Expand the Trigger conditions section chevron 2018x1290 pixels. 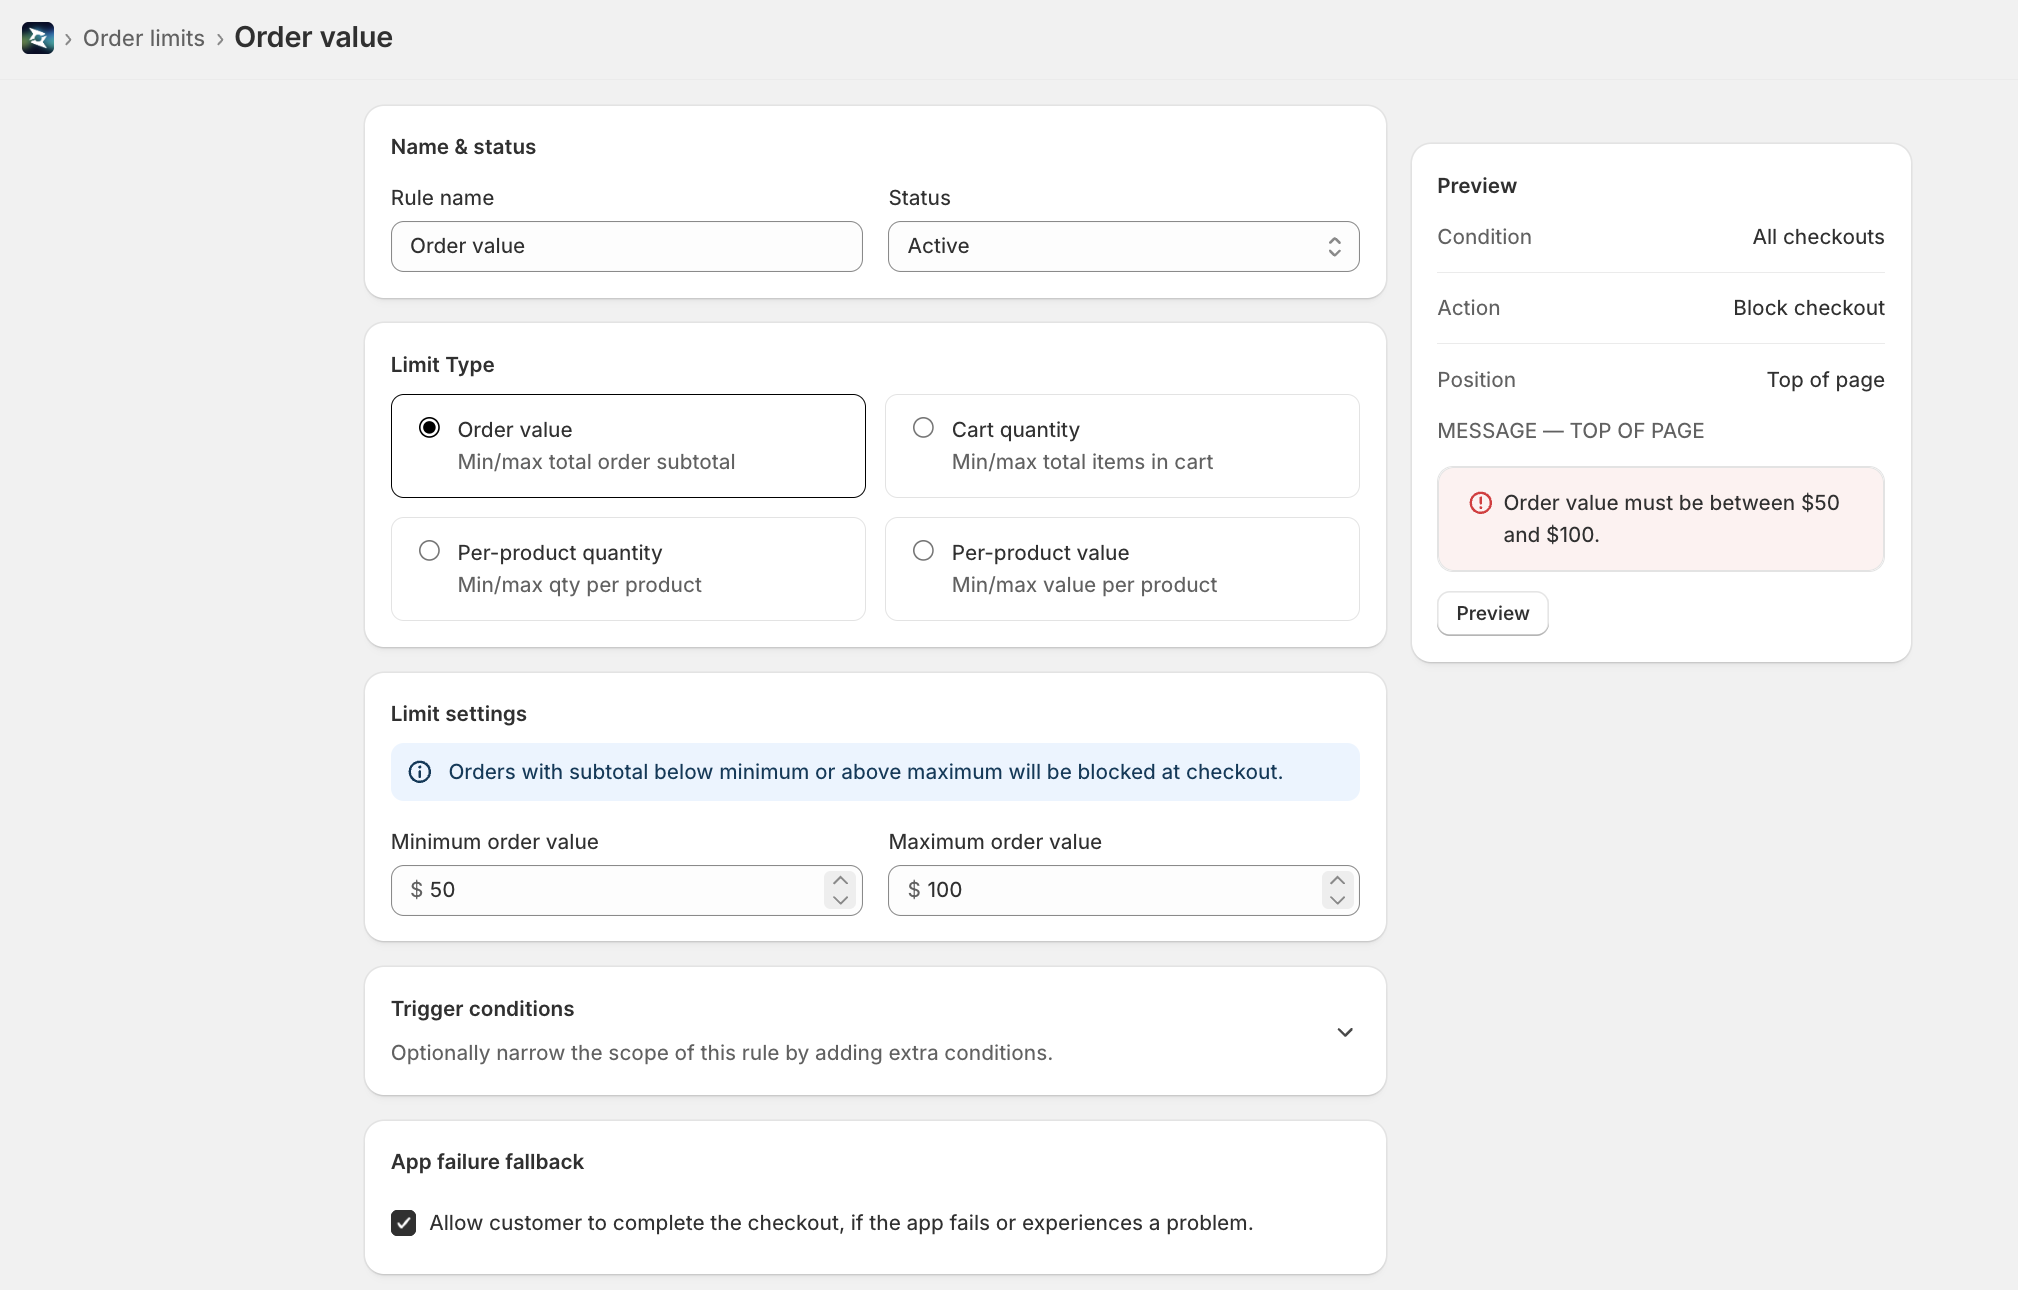tap(1345, 1032)
